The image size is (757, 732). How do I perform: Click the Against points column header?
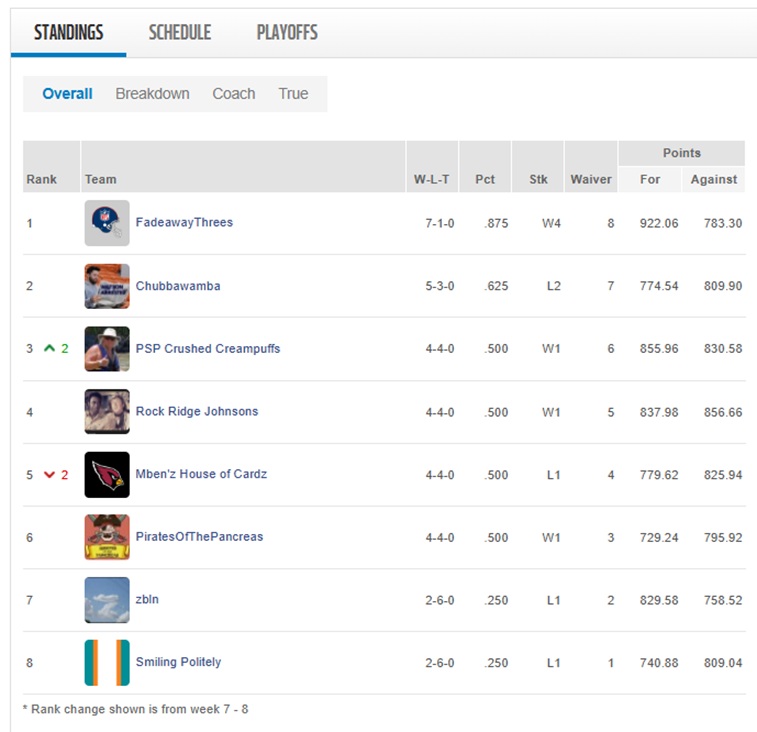click(714, 179)
